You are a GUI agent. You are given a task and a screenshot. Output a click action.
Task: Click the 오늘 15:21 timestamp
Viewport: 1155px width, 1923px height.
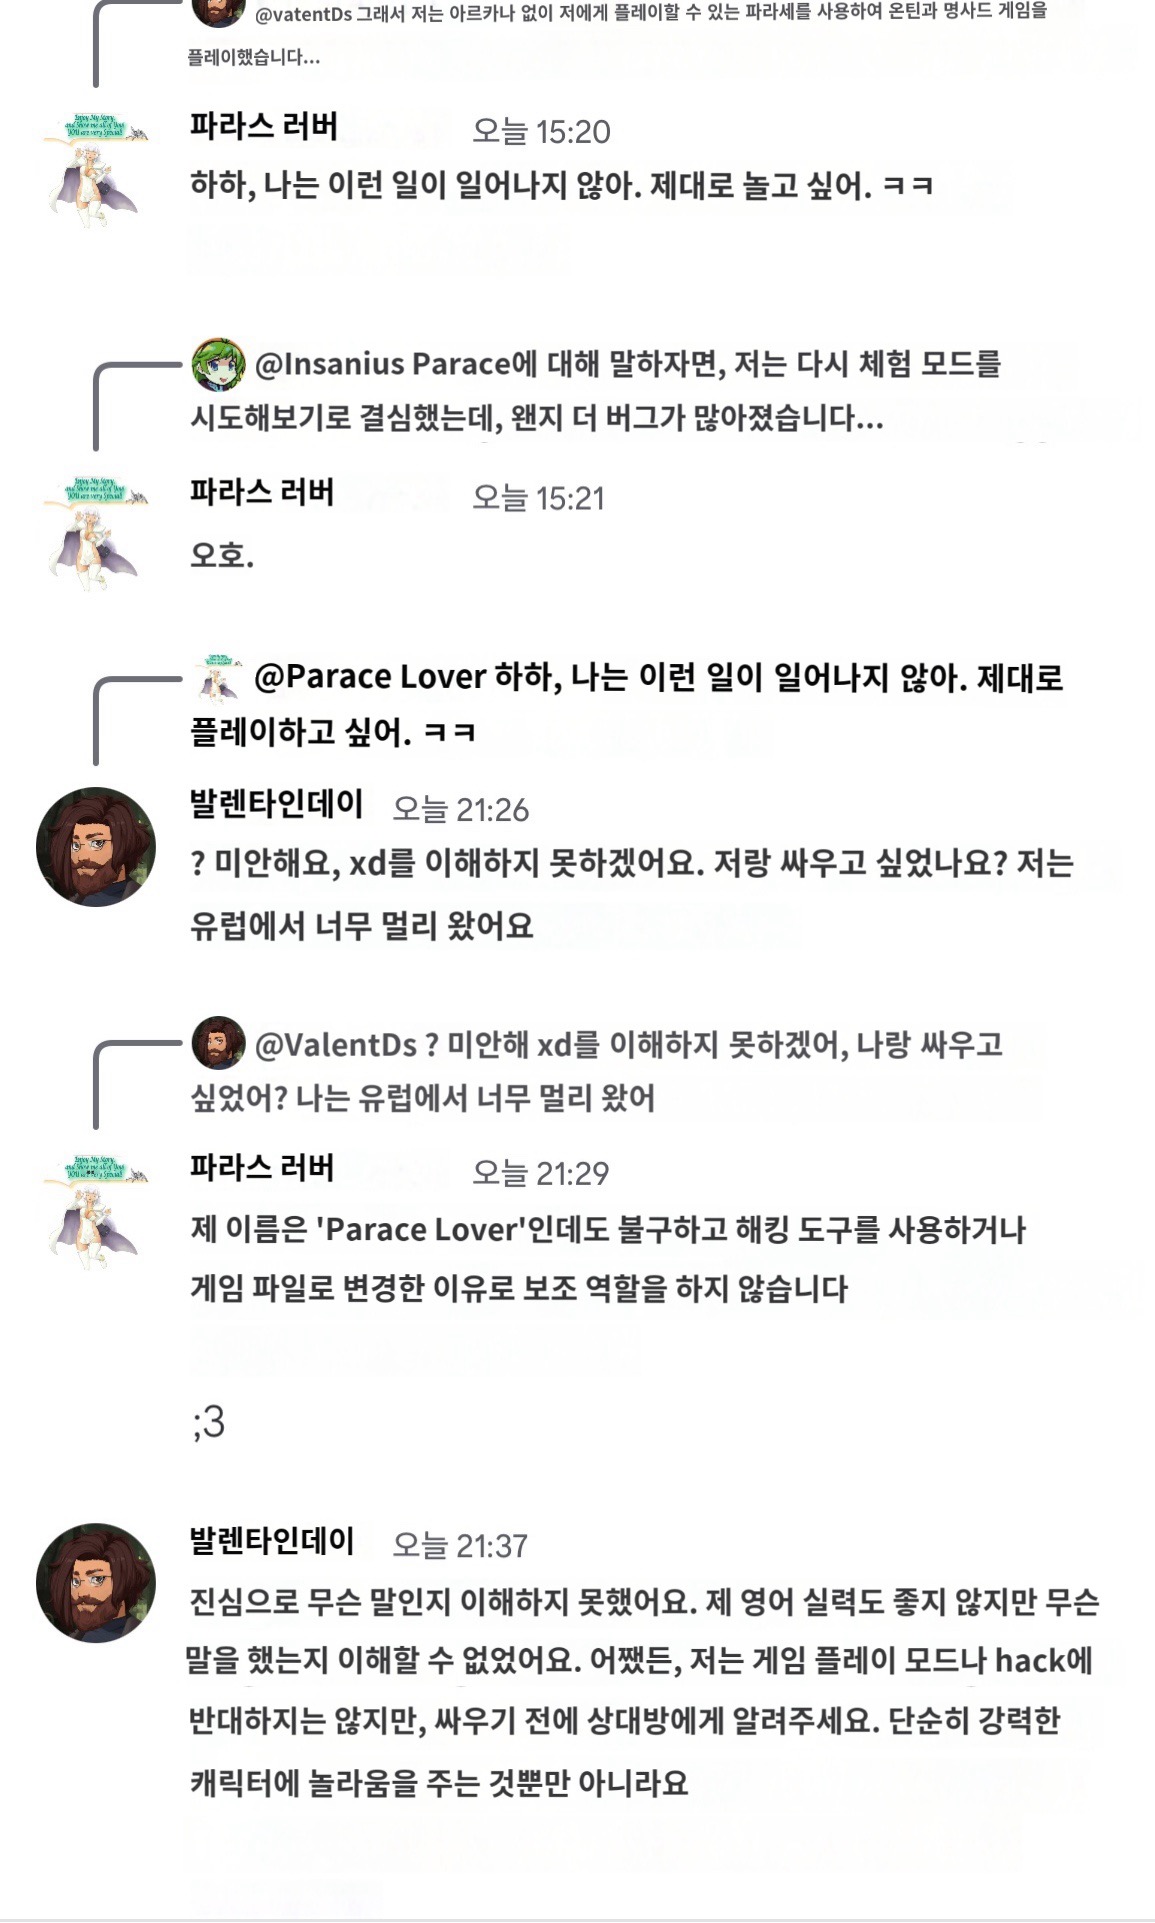pyautogui.click(x=538, y=498)
